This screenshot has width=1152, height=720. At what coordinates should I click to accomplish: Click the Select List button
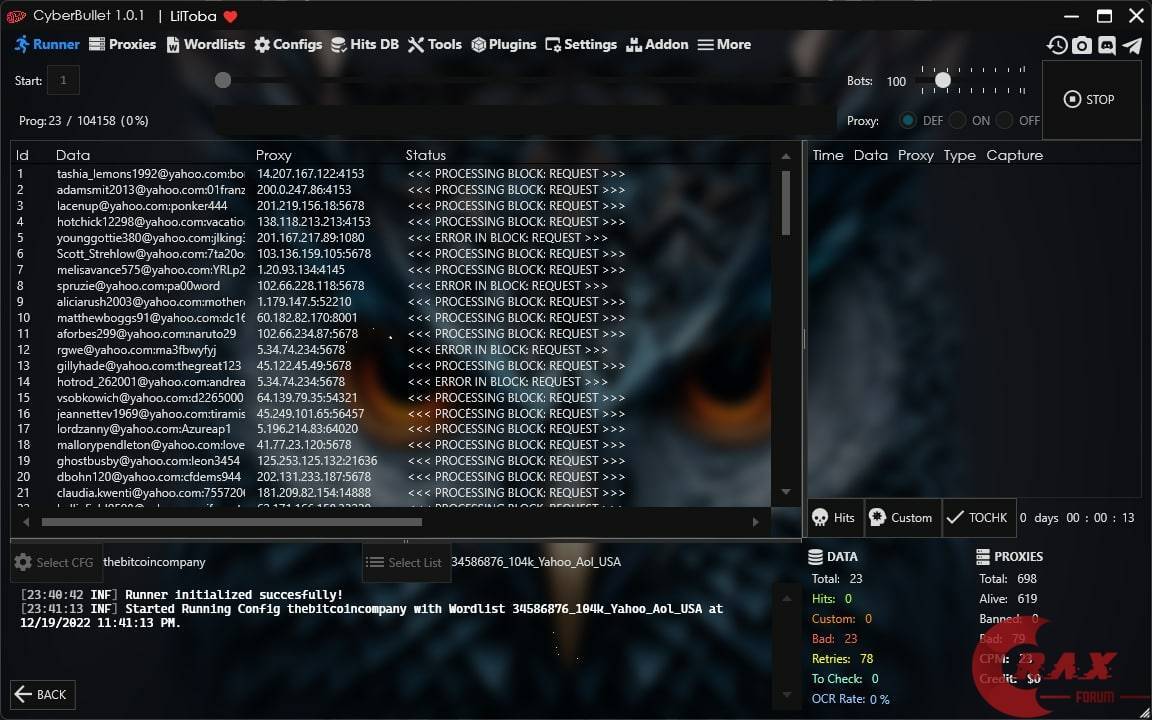(x=406, y=563)
